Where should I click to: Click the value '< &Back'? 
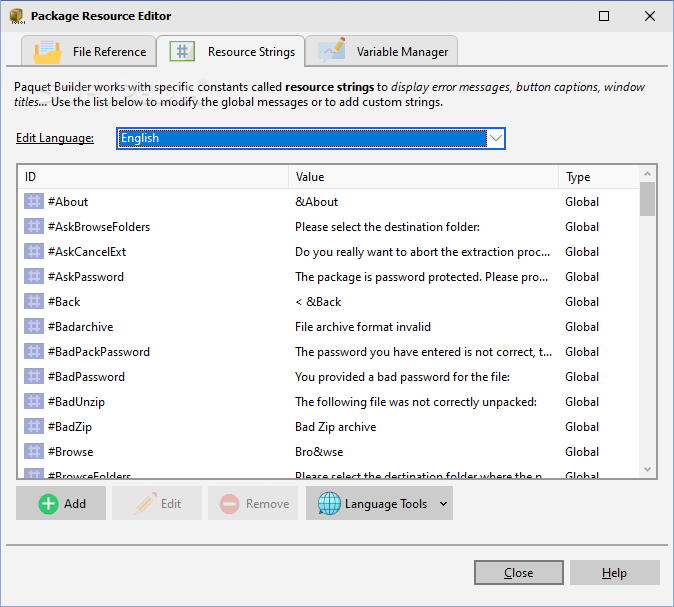tap(318, 301)
